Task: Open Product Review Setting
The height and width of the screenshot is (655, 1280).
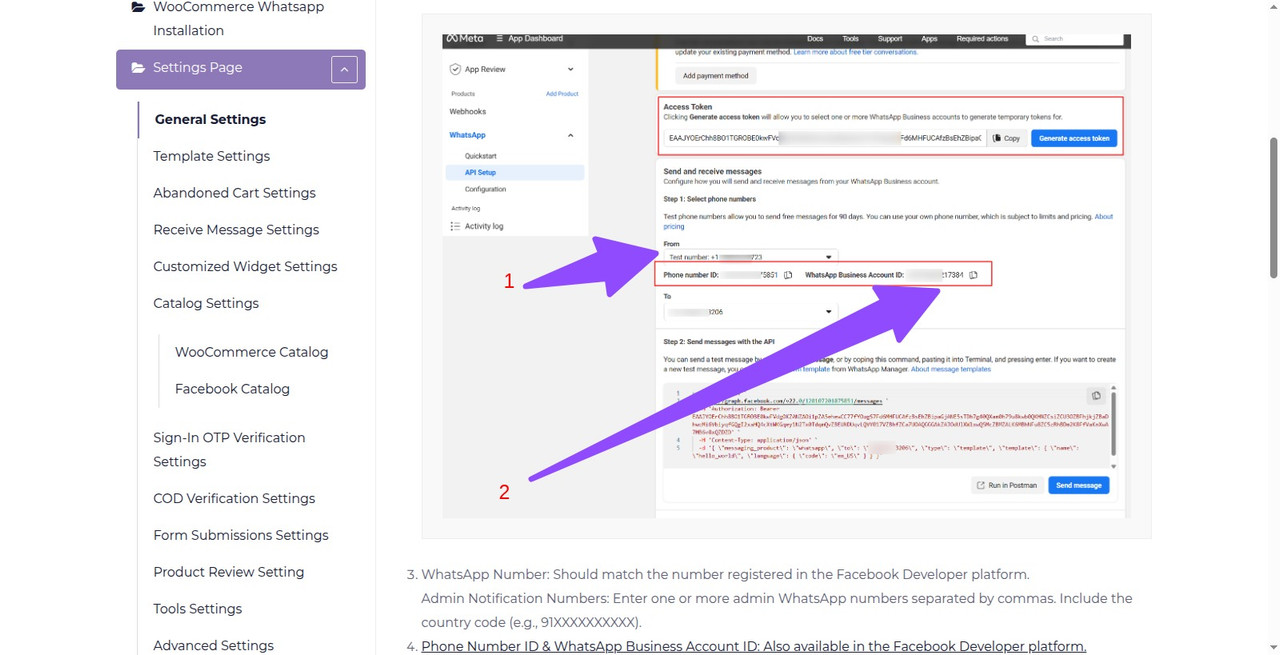Action: tap(228, 573)
